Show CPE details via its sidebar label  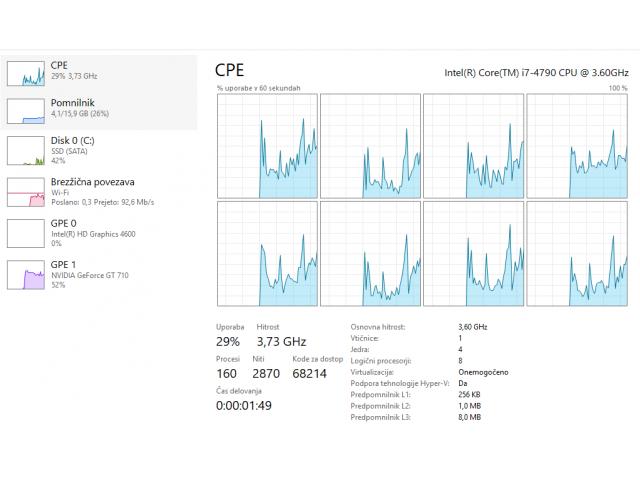(x=59, y=64)
